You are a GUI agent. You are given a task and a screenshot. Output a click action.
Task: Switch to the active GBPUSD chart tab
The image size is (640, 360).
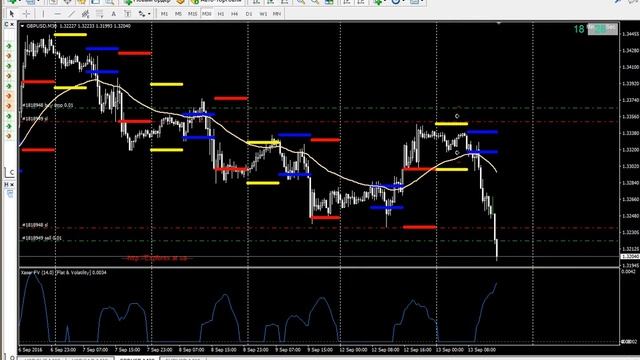(137, 358)
